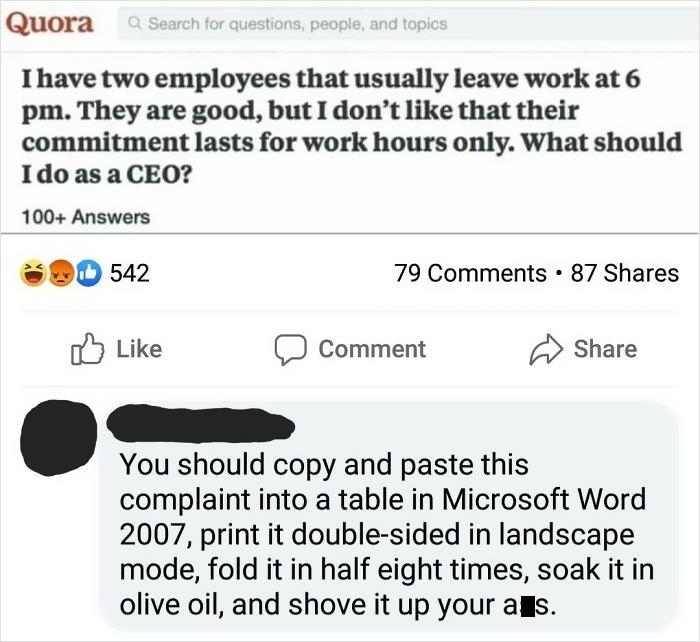Viewport: 700px width, 642px height.
Task: Open the 79 Comments link
Action: click(470, 273)
